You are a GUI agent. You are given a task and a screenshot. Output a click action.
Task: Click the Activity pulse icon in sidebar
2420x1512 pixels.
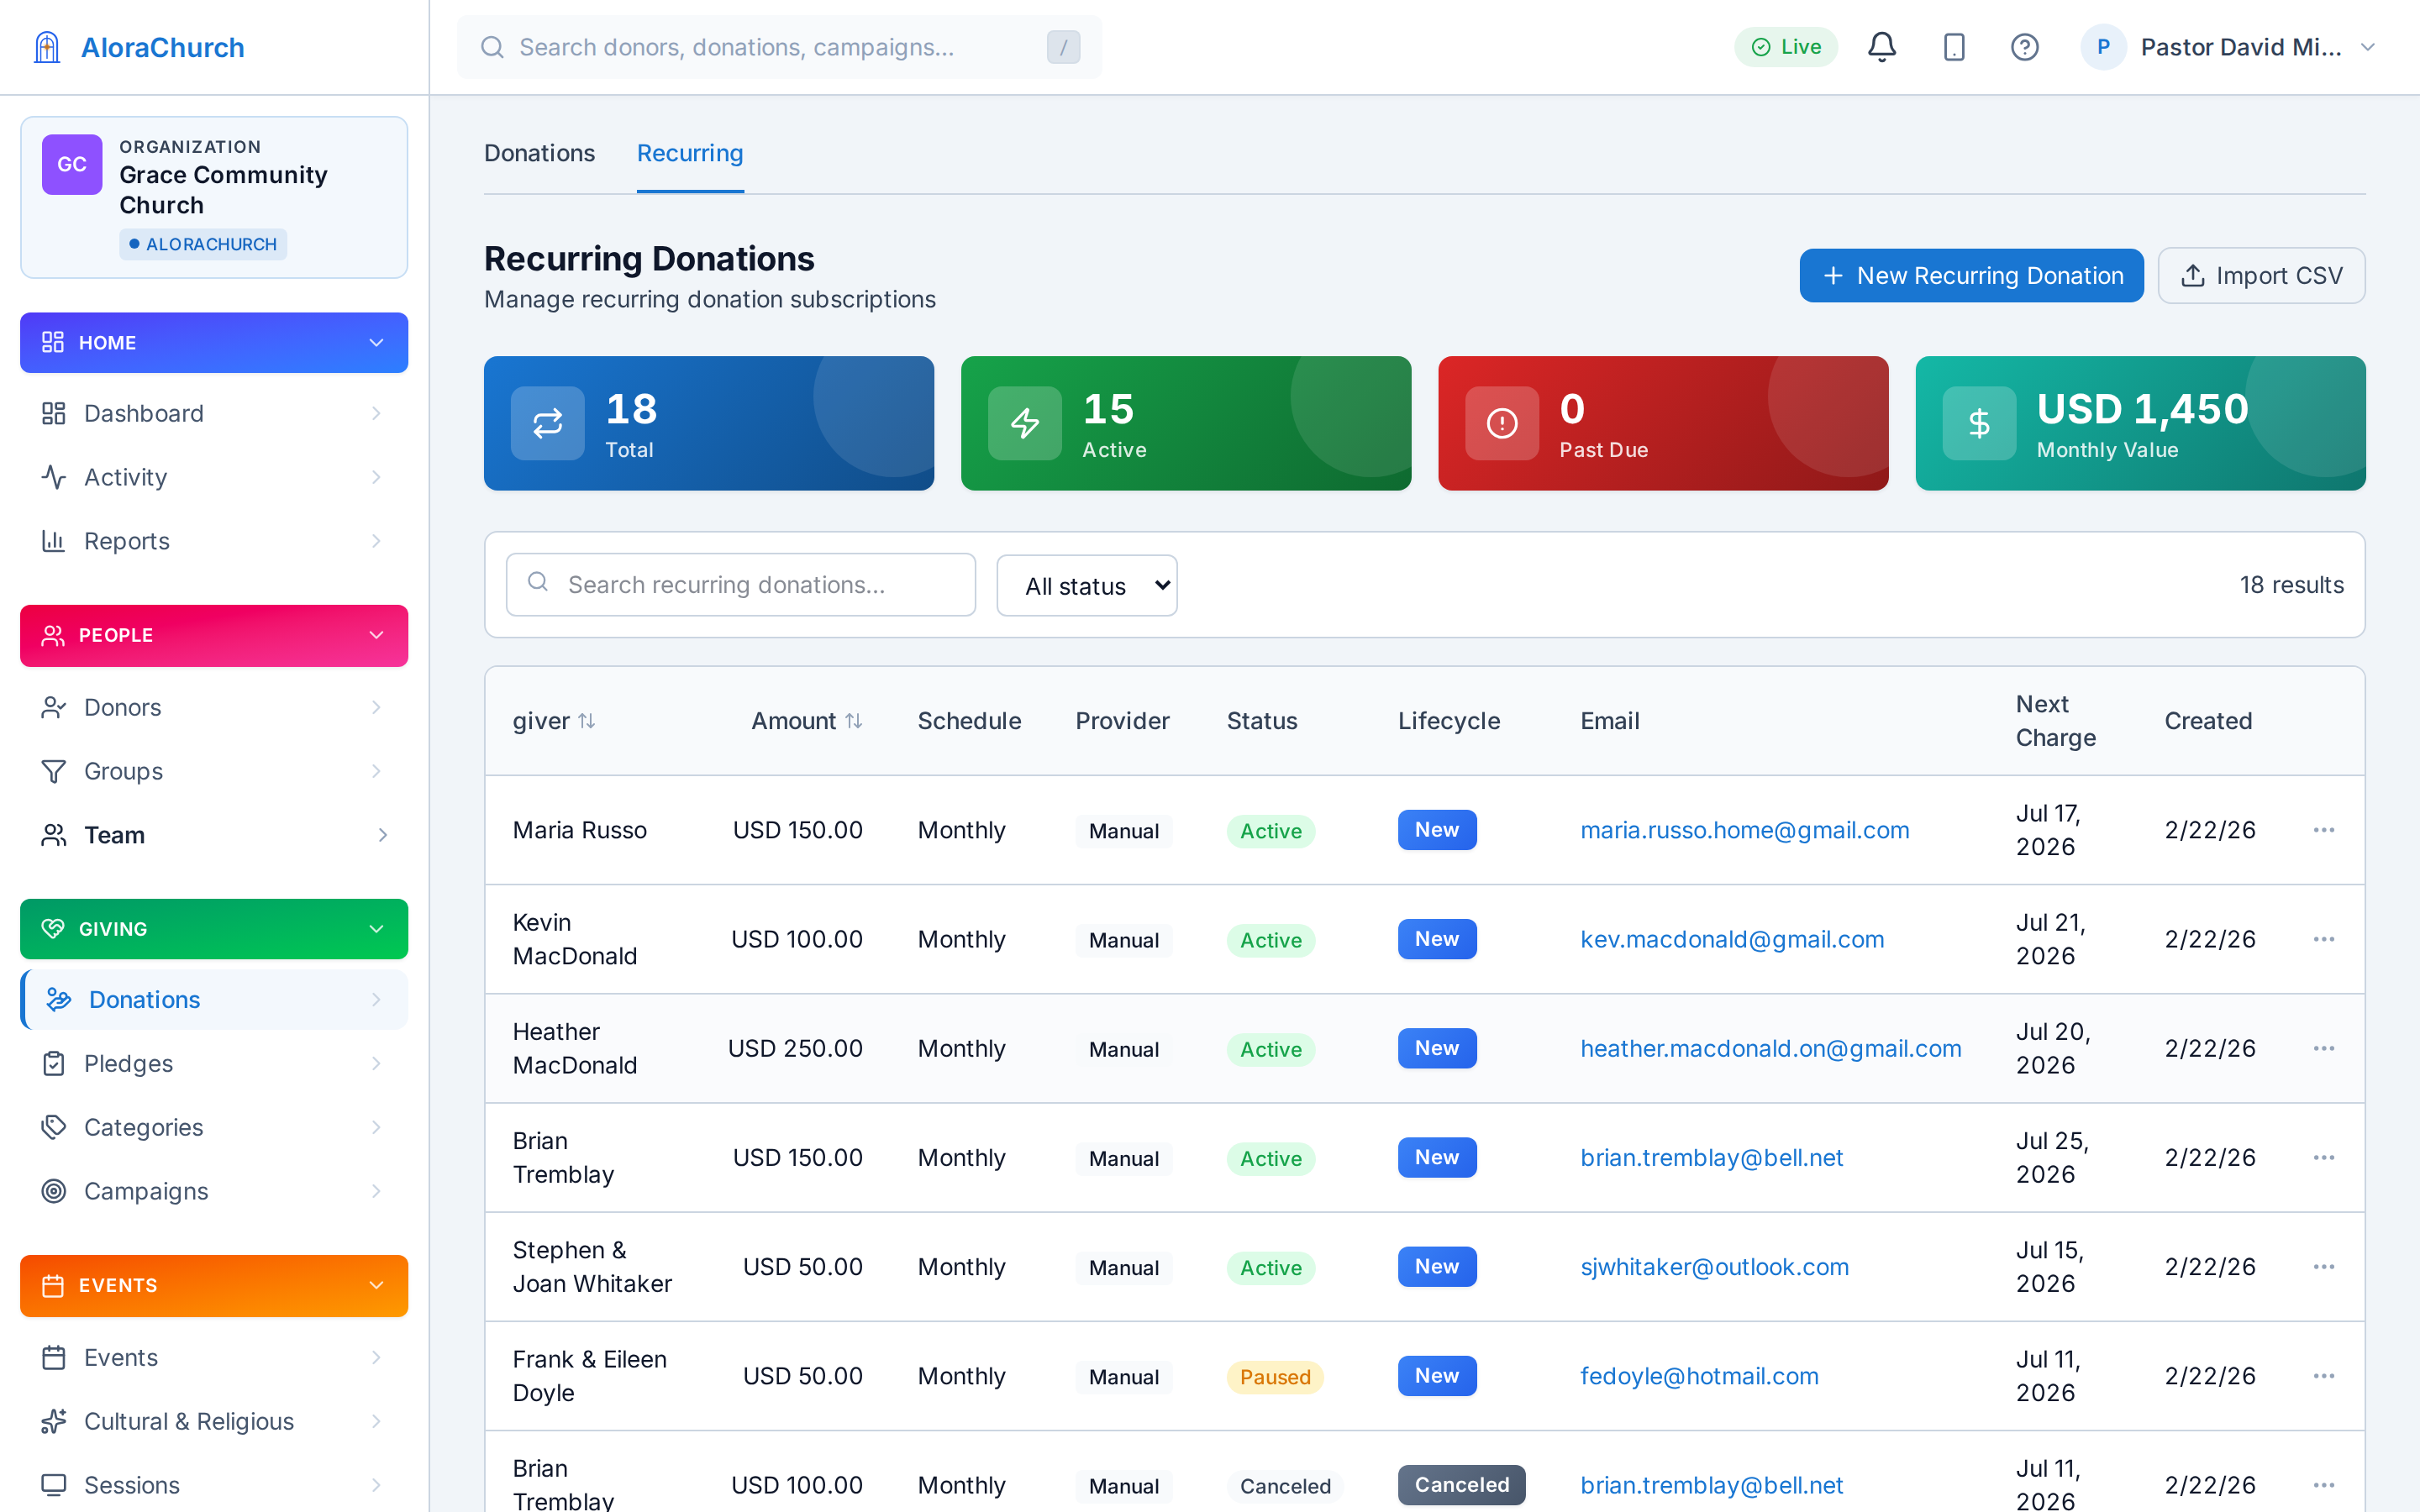(54, 477)
